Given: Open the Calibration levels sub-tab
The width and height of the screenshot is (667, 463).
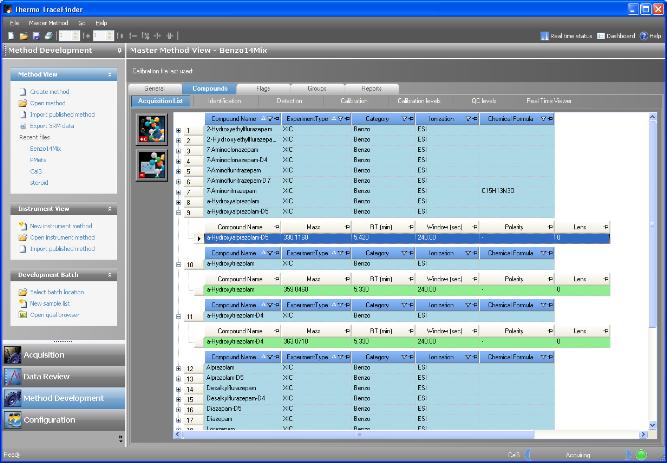Looking at the screenshot, I should coord(419,101).
